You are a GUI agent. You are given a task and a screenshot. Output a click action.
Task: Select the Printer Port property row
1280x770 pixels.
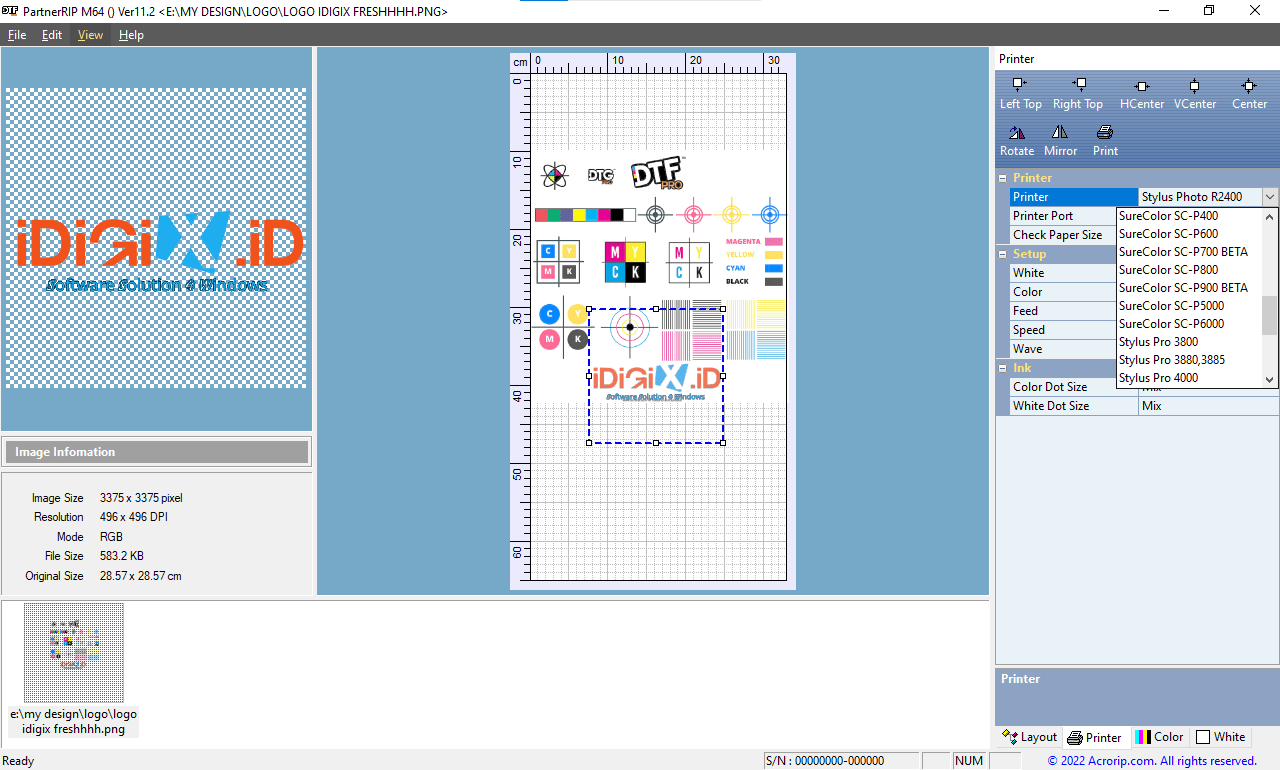coord(1063,216)
